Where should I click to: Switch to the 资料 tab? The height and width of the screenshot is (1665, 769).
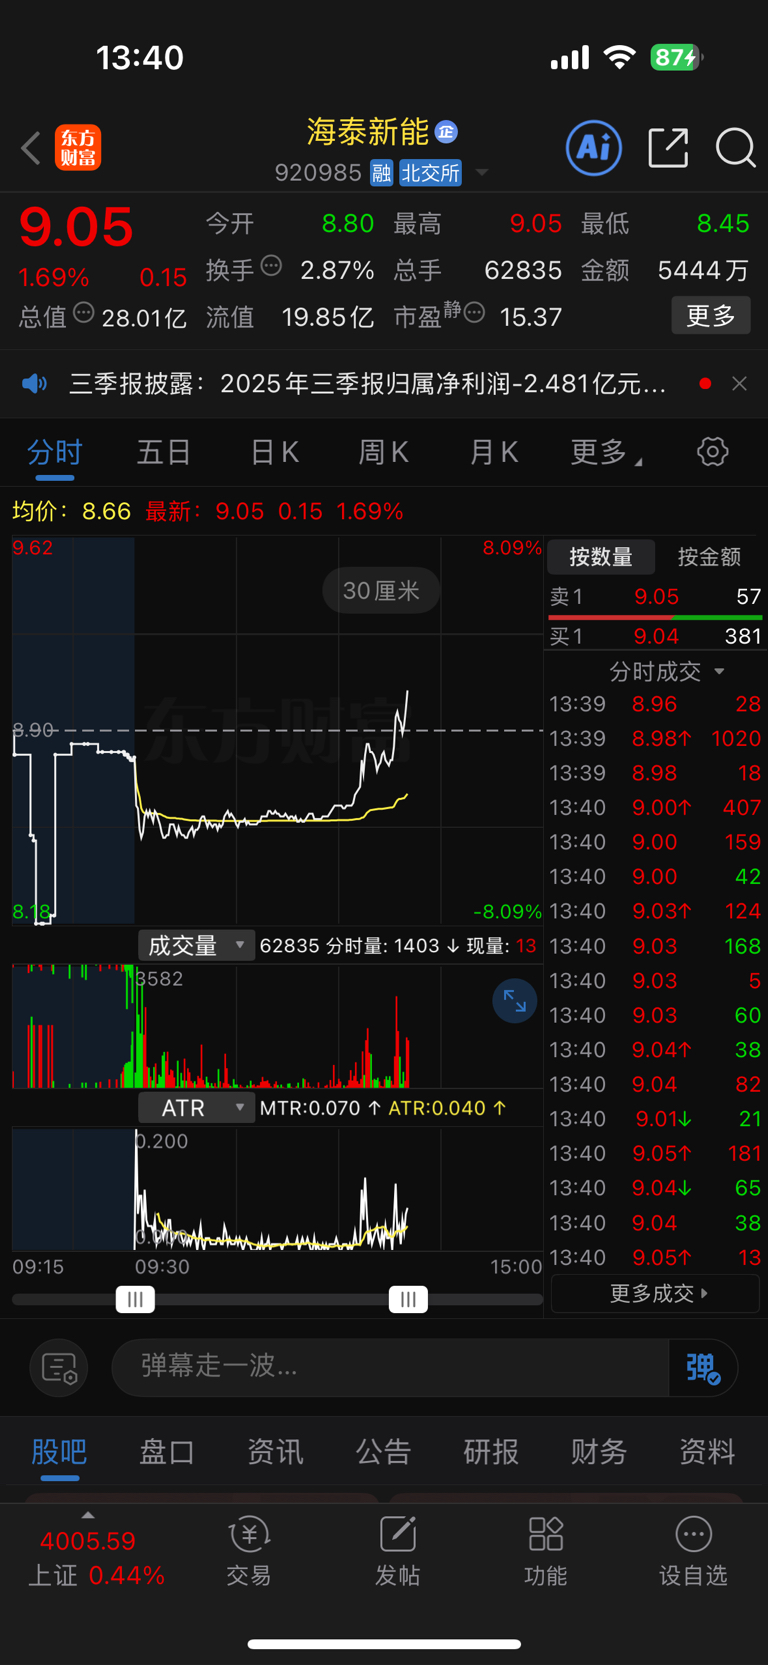[707, 1452]
